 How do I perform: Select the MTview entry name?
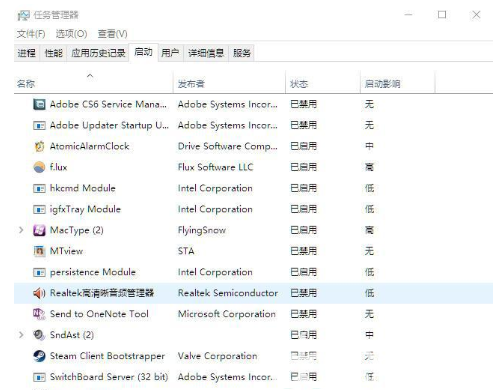(x=66, y=251)
